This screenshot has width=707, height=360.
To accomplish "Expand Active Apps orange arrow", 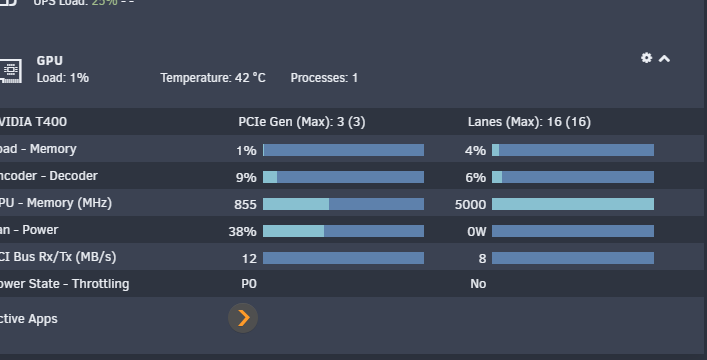I will 243,318.
